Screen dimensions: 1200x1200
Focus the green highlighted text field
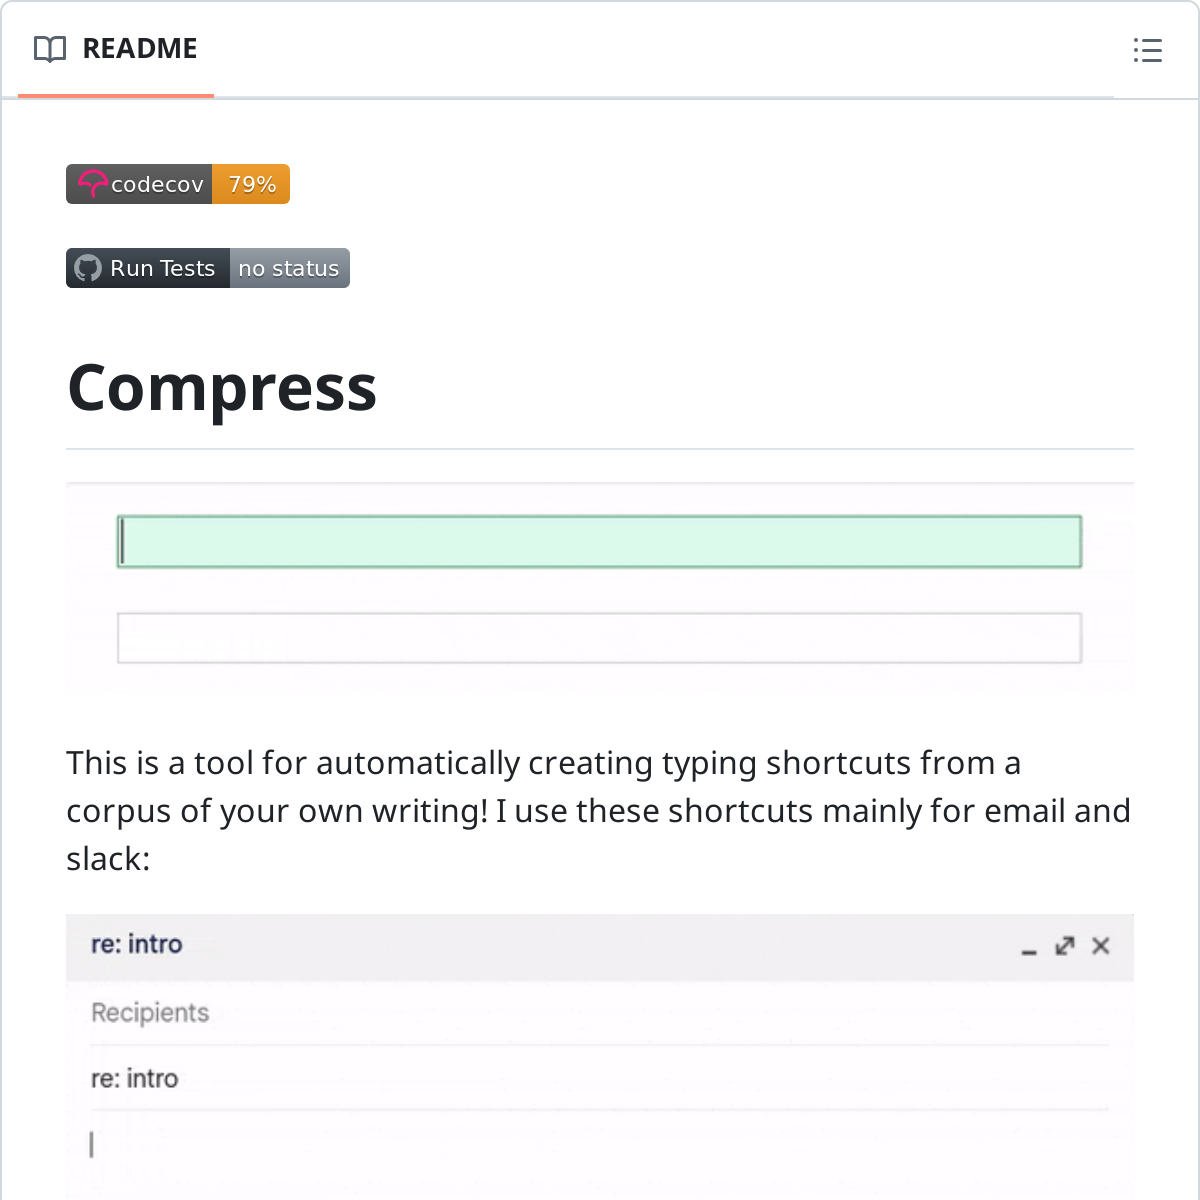point(599,542)
